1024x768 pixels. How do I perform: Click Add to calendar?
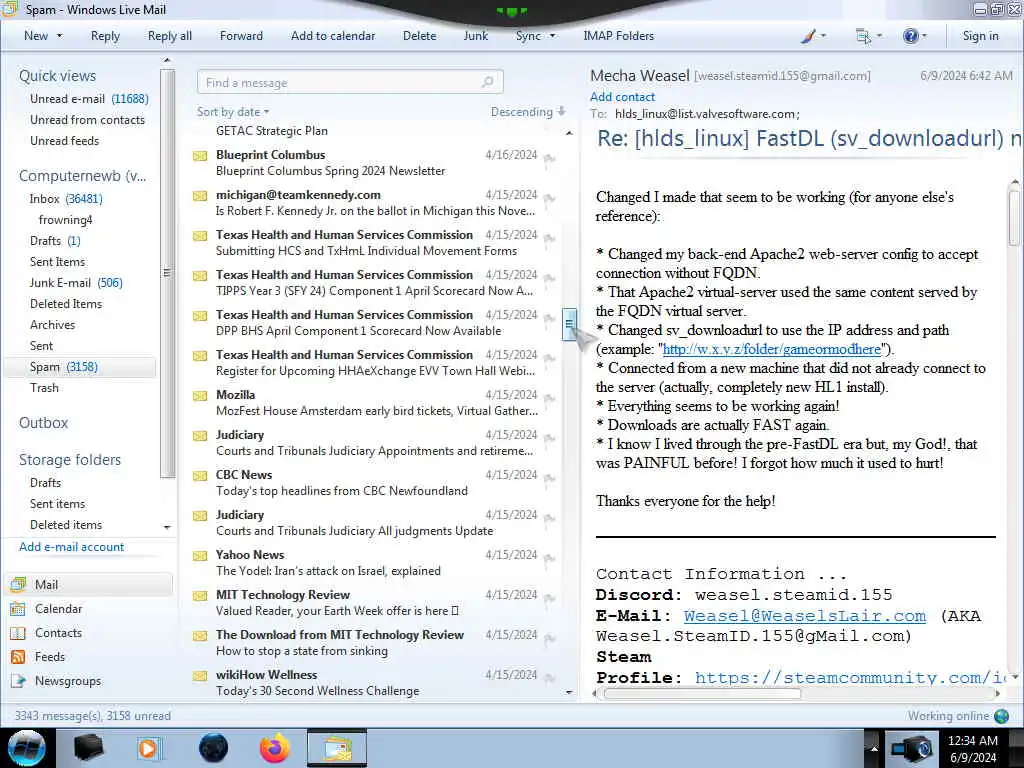[x=333, y=36]
